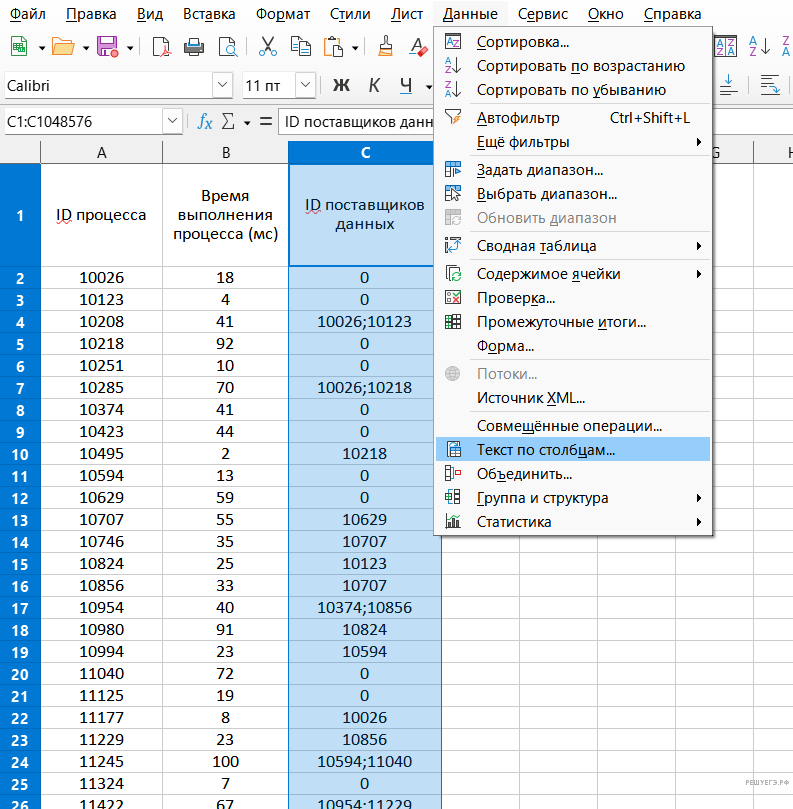
Task: Click the Formula equals sign icon
Action: [x=266, y=122]
